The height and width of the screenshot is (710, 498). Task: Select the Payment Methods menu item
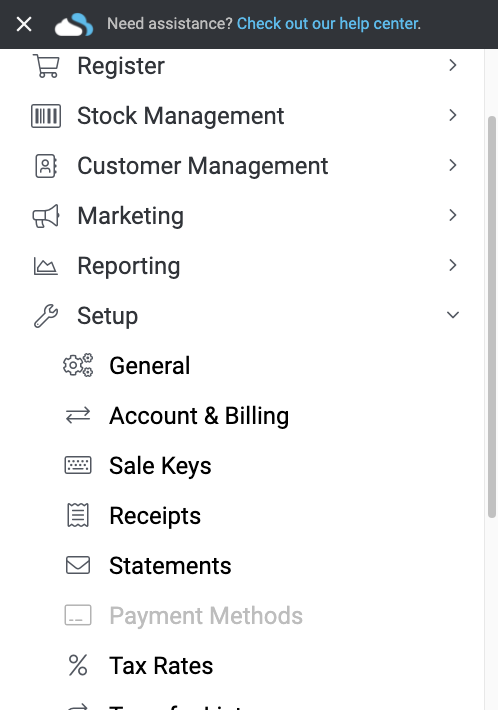[206, 615]
